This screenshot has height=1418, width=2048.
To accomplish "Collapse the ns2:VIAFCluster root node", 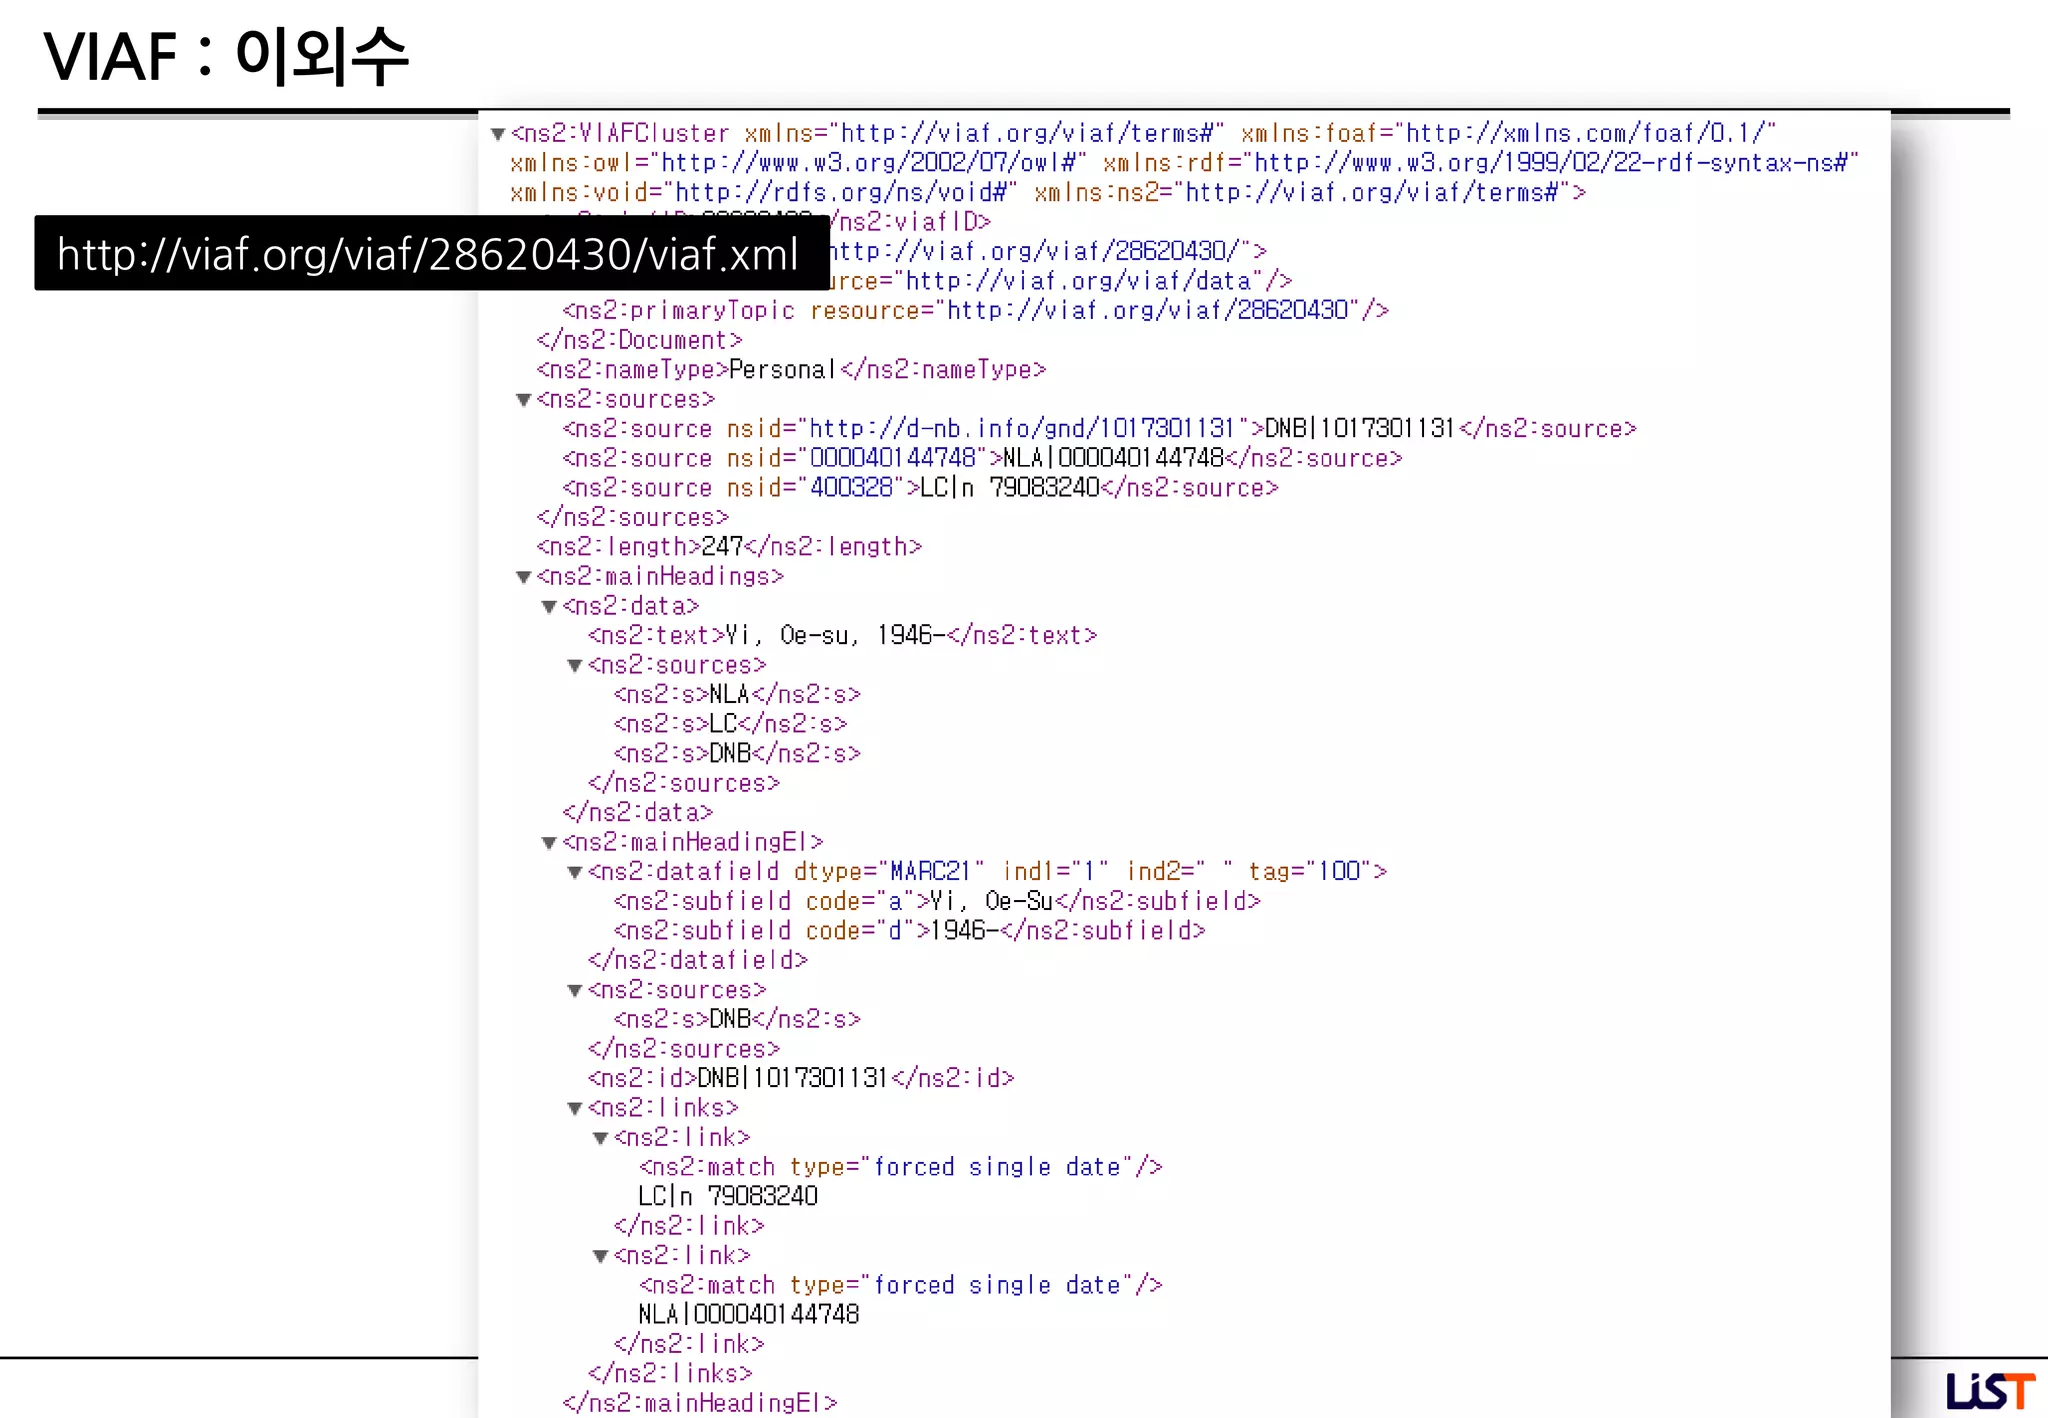I will point(498,134).
